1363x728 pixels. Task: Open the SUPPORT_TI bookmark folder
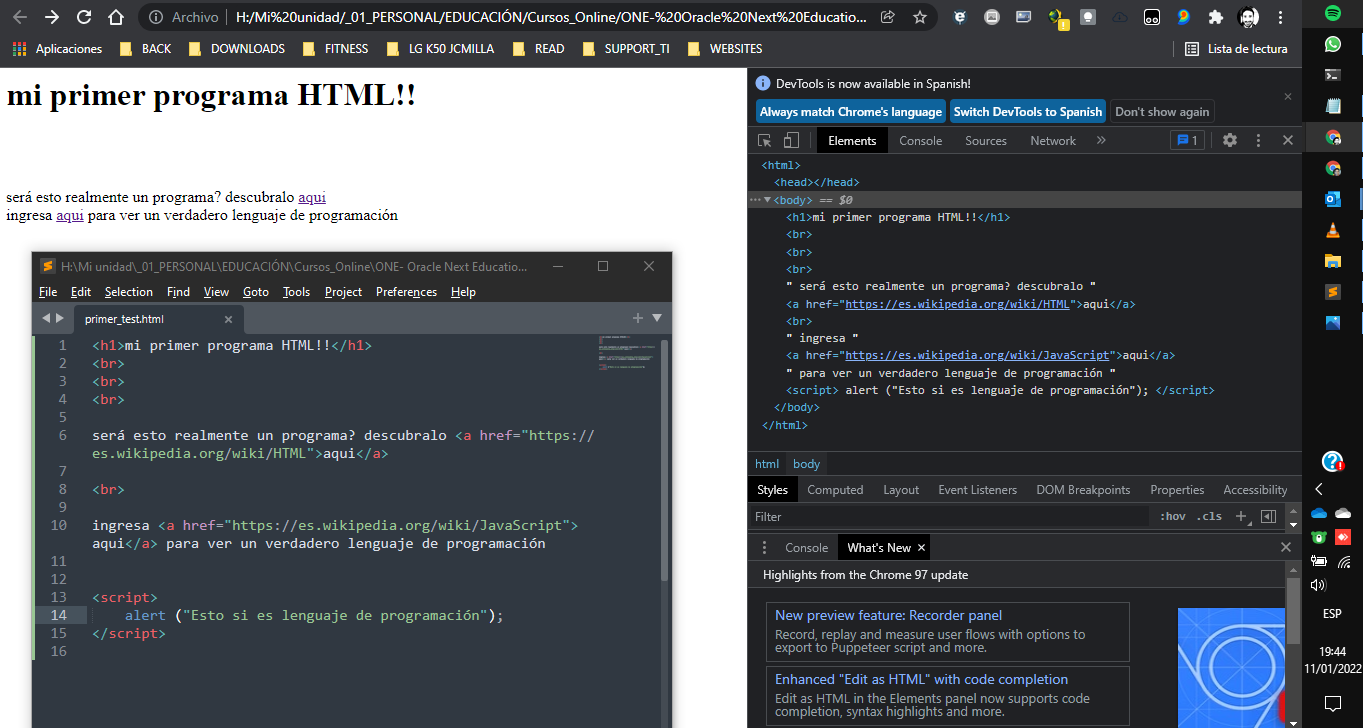pyautogui.click(x=626, y=49)
